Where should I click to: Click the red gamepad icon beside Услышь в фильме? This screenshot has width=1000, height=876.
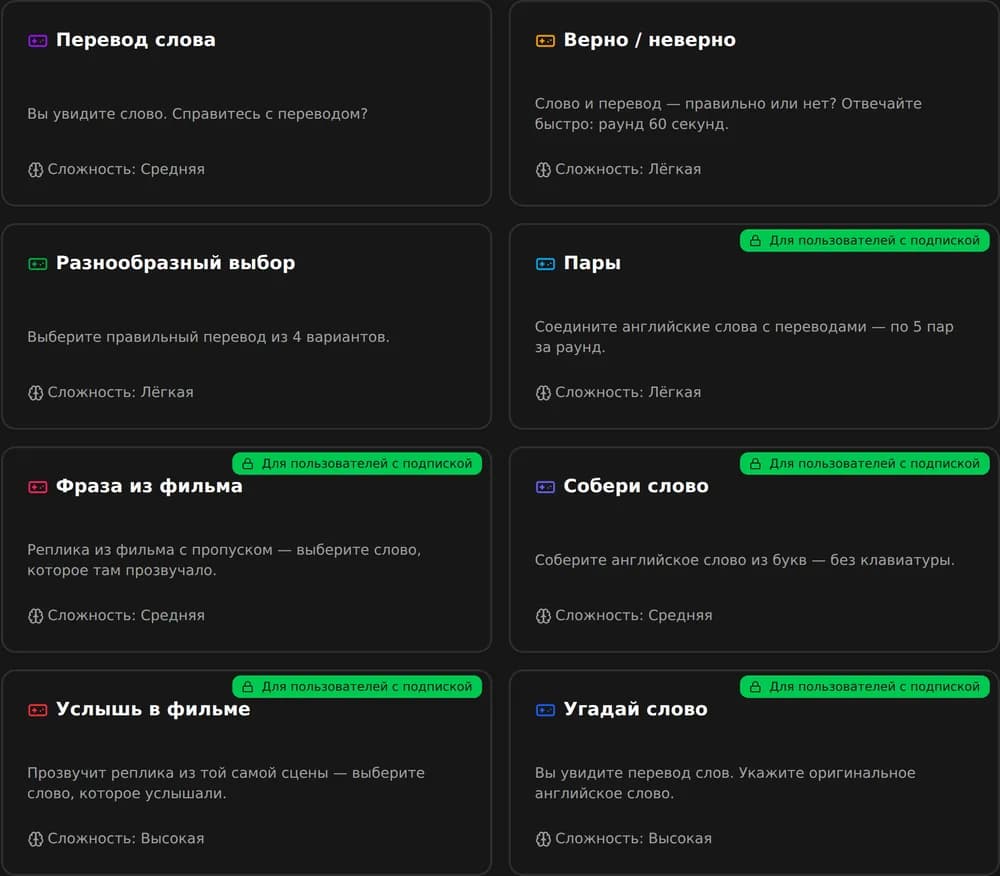38,710
